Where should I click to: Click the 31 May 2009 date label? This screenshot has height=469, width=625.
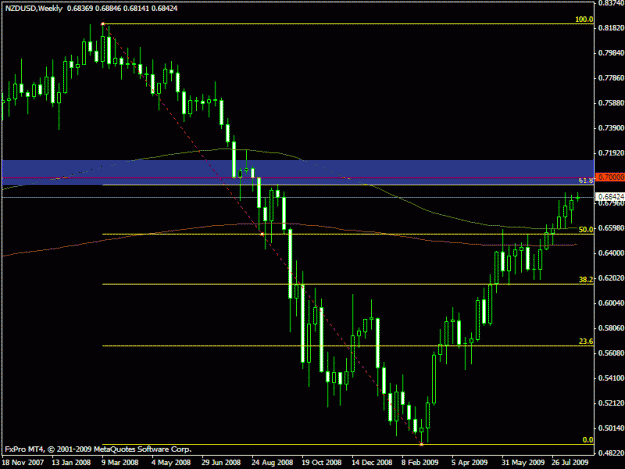[x=523, y=463]
